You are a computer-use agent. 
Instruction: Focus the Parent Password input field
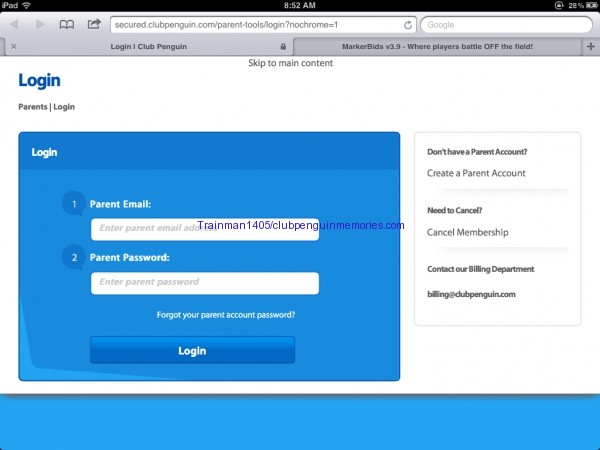205,283
